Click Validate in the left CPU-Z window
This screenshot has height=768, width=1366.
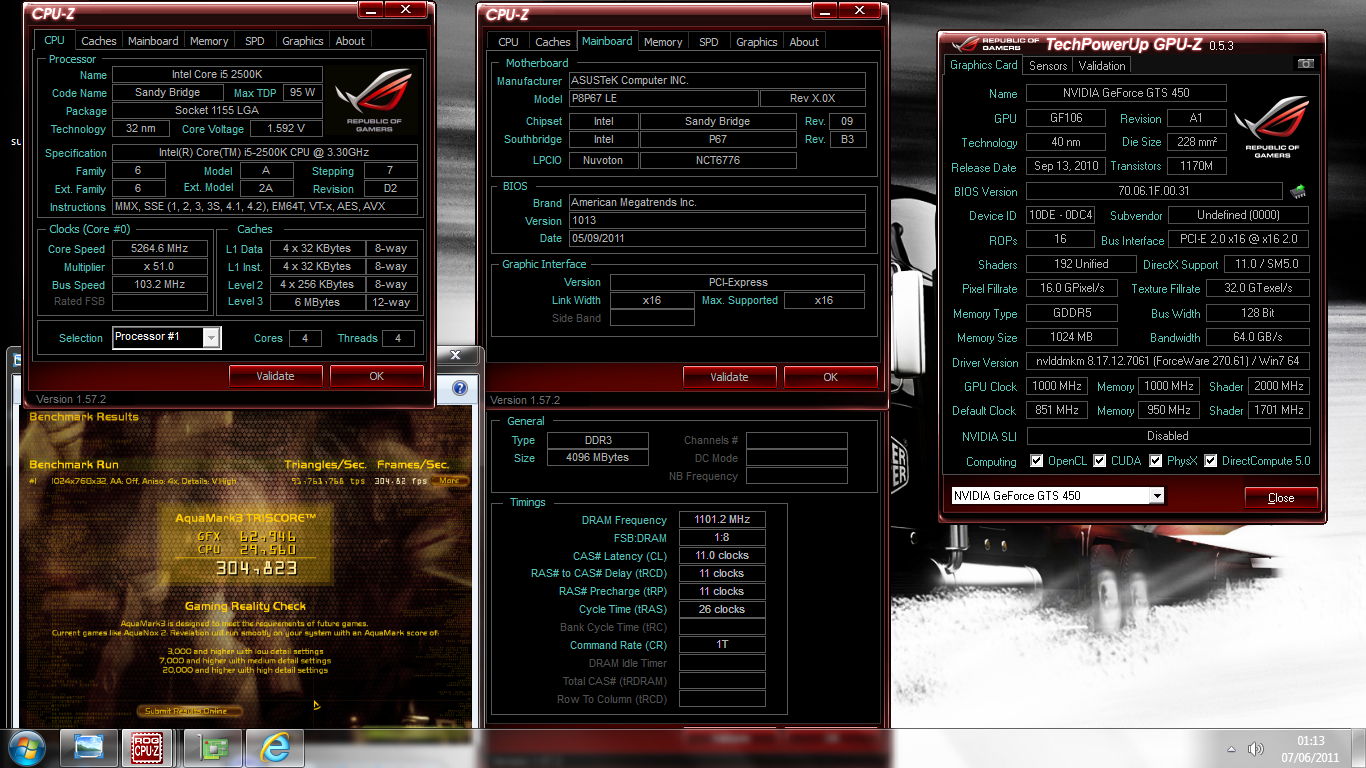[276, 376]
